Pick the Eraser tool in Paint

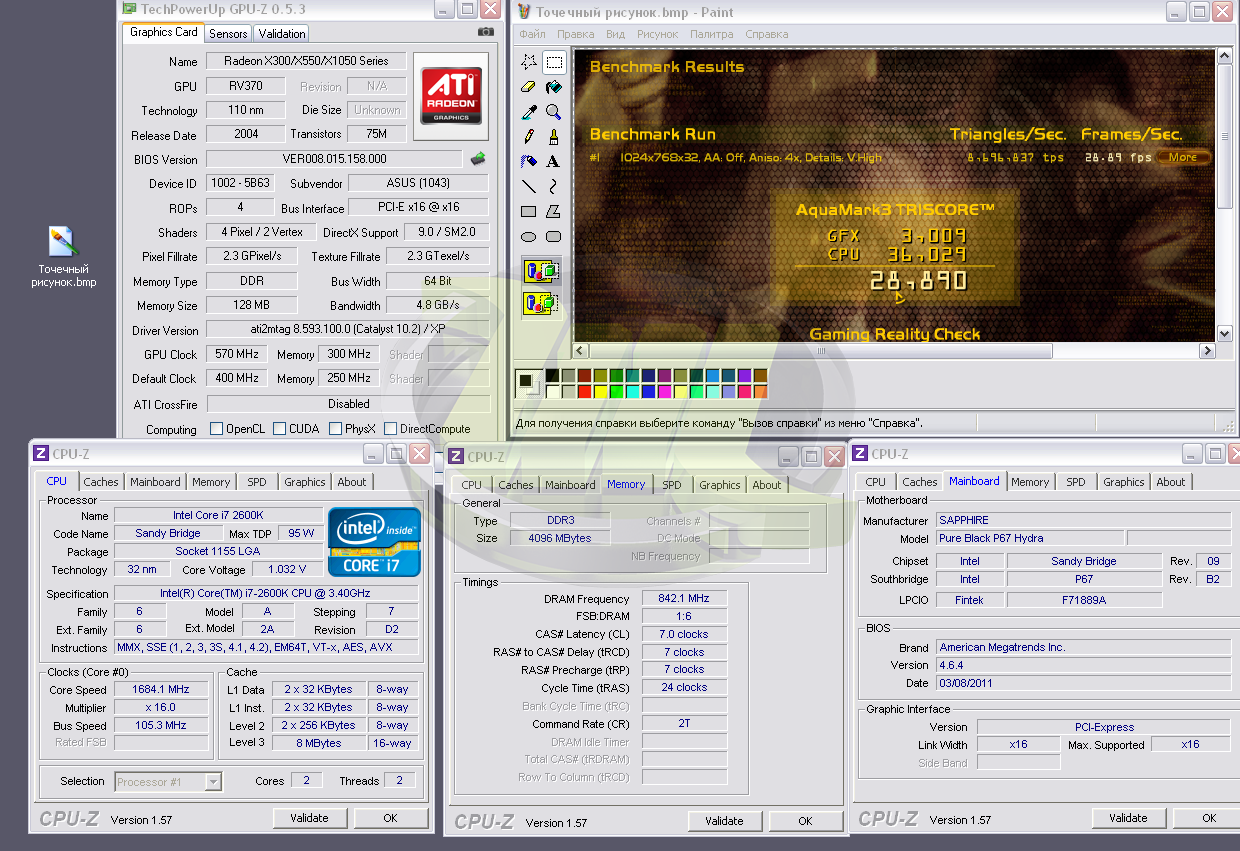pyautogui.click(x=528, y=87)
